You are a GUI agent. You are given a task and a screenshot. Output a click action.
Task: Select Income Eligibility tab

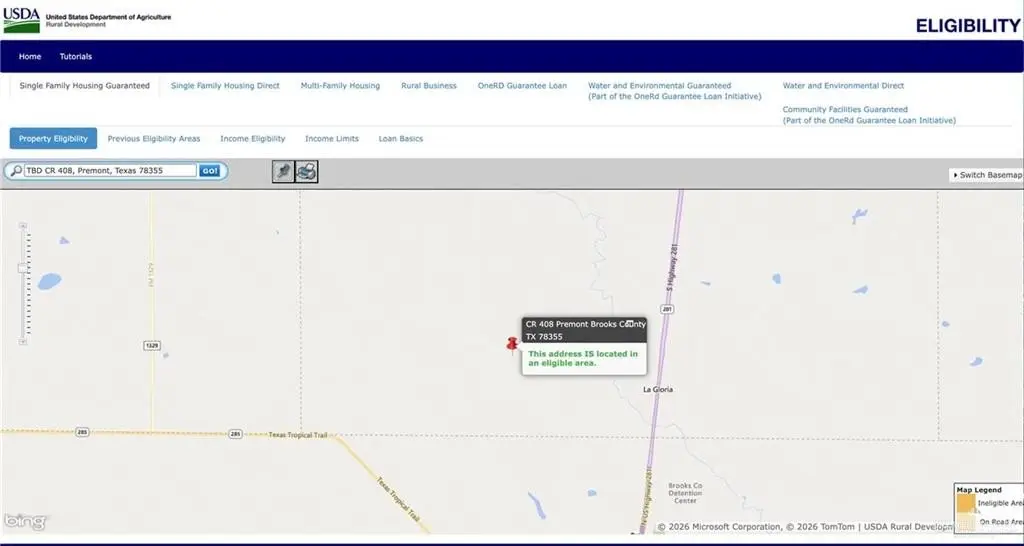pyautogui.click(x=252, y=139)
